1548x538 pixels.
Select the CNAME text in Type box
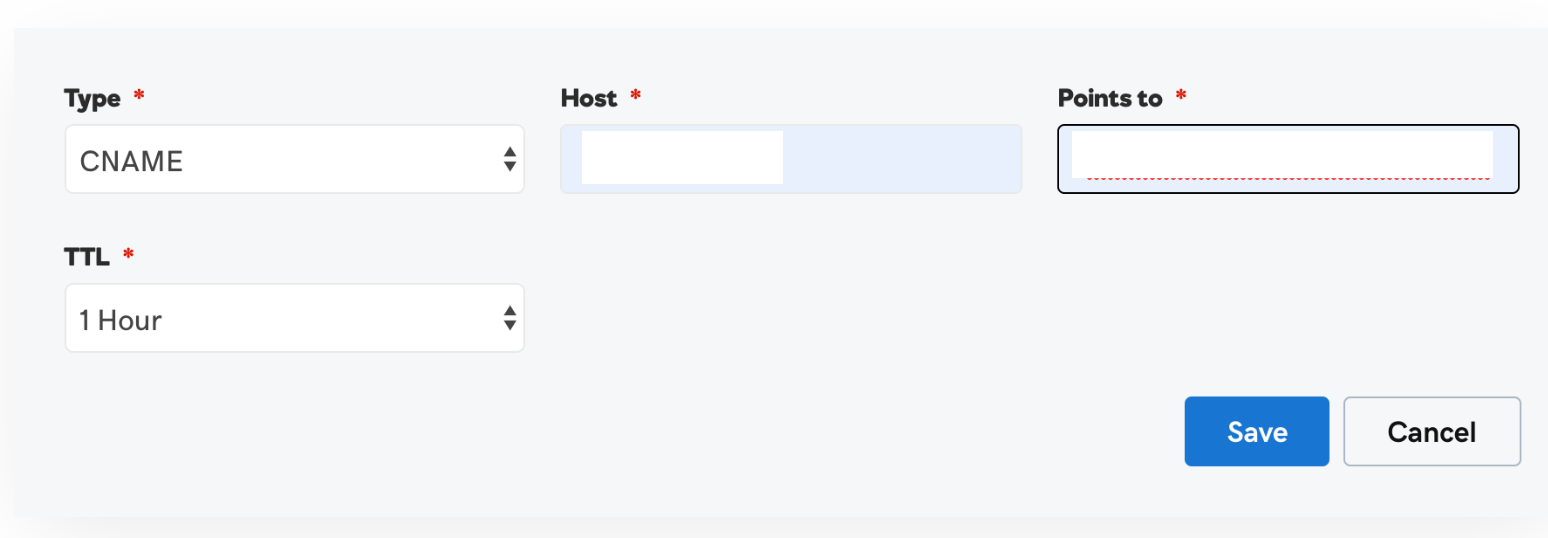(x=131, y=160)
